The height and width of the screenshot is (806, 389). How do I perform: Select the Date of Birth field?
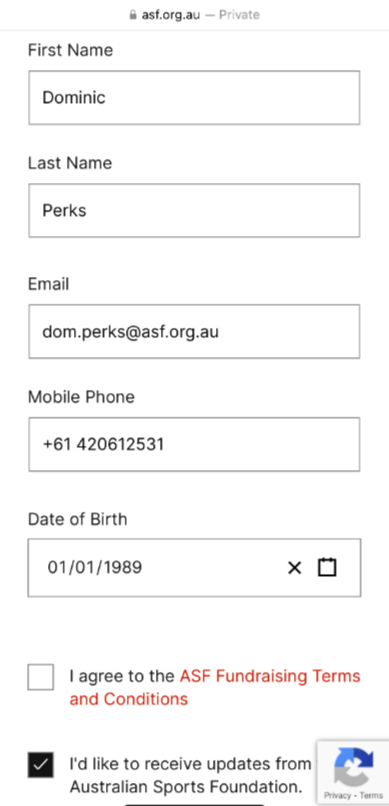194,568
